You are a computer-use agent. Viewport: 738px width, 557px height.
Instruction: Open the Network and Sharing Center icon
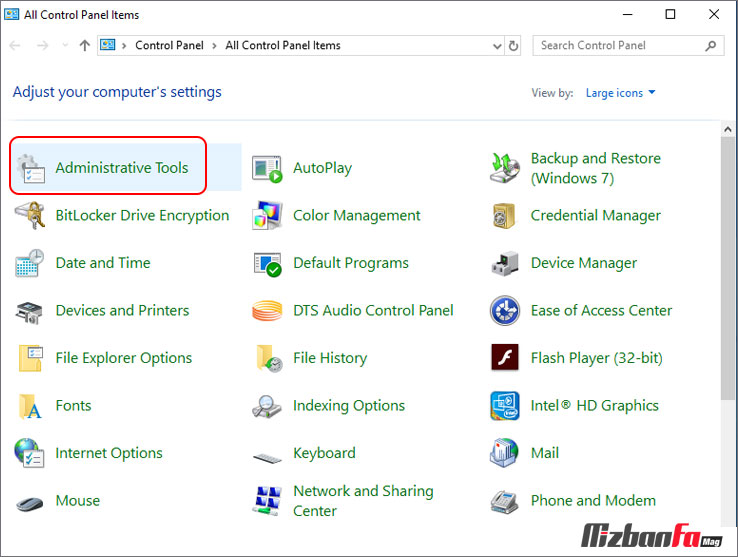point(267,501)
